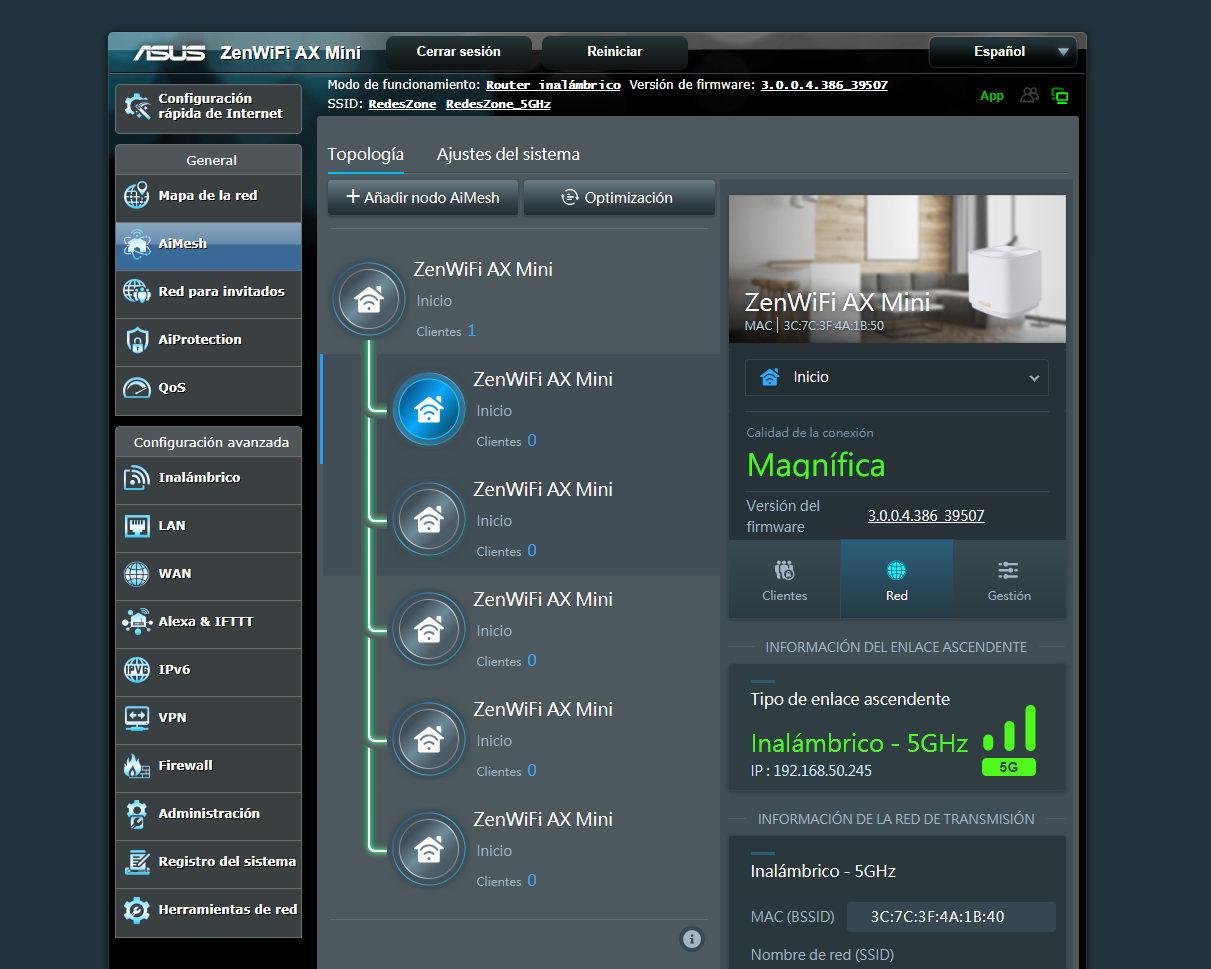Click the info icon below topology list

(x=691, y=939)
